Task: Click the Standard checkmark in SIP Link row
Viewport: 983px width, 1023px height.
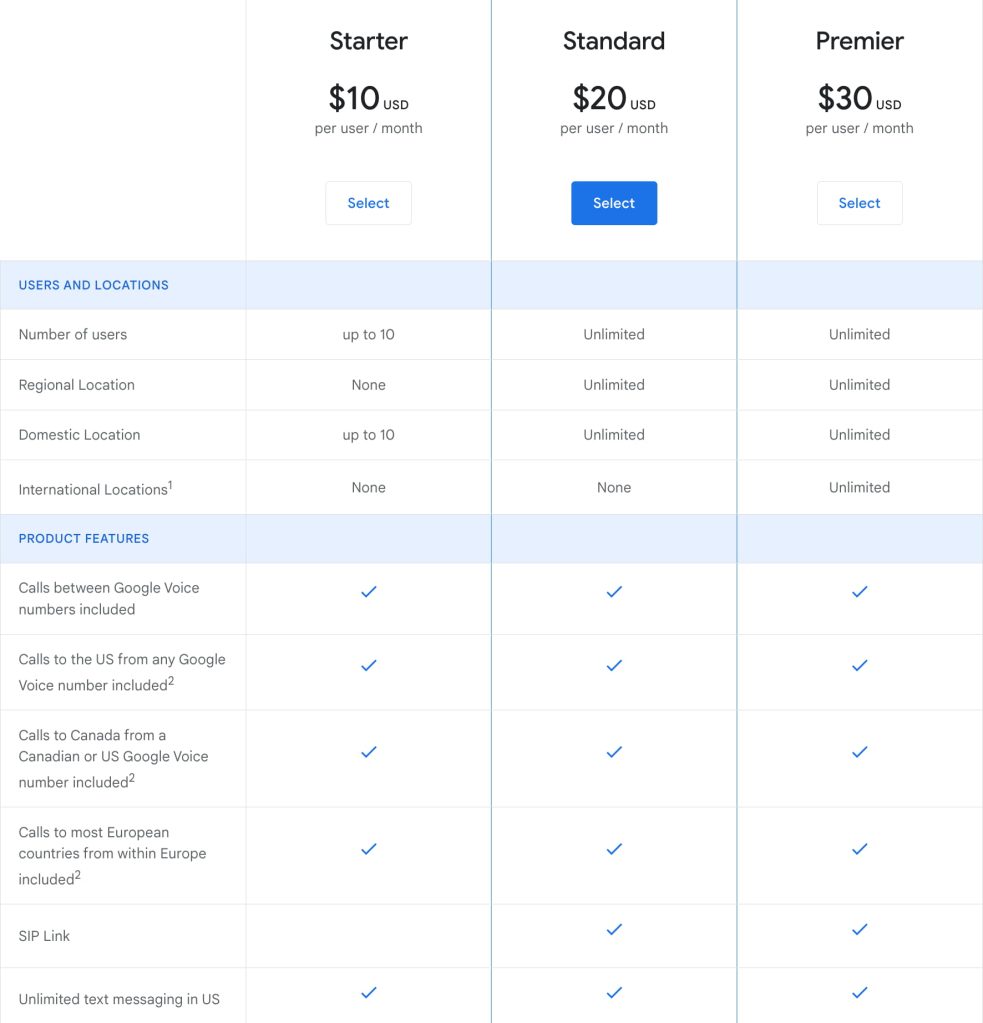Action: pos(614,930)
